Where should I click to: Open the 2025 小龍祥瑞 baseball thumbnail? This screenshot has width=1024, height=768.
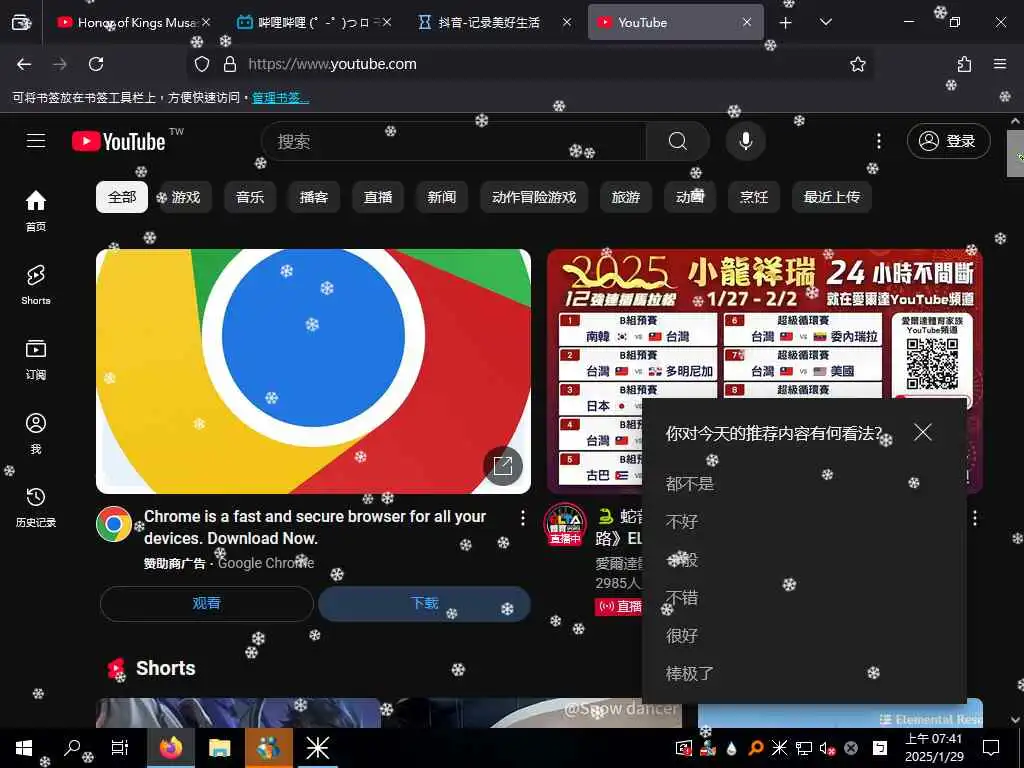pos(765,323)
